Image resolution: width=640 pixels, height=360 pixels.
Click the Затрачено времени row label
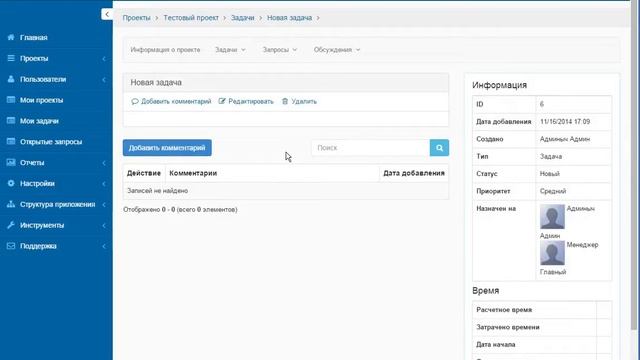pyautogui.click(x=507, y=327)
